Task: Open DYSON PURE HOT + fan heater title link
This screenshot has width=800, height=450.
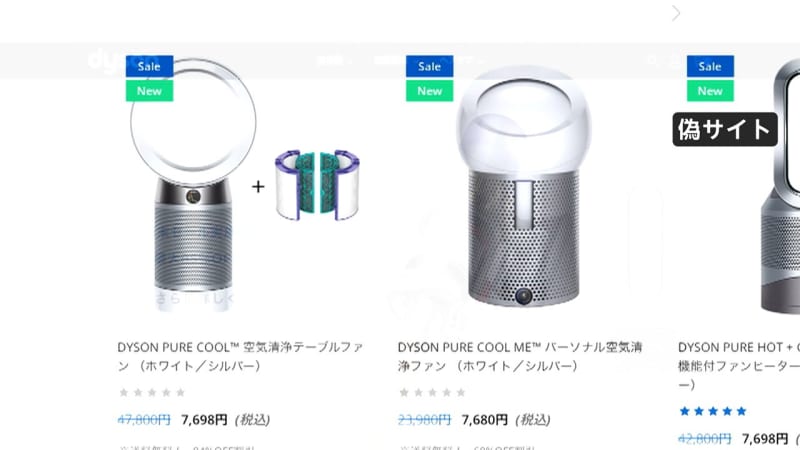Action: click(739, 365)
